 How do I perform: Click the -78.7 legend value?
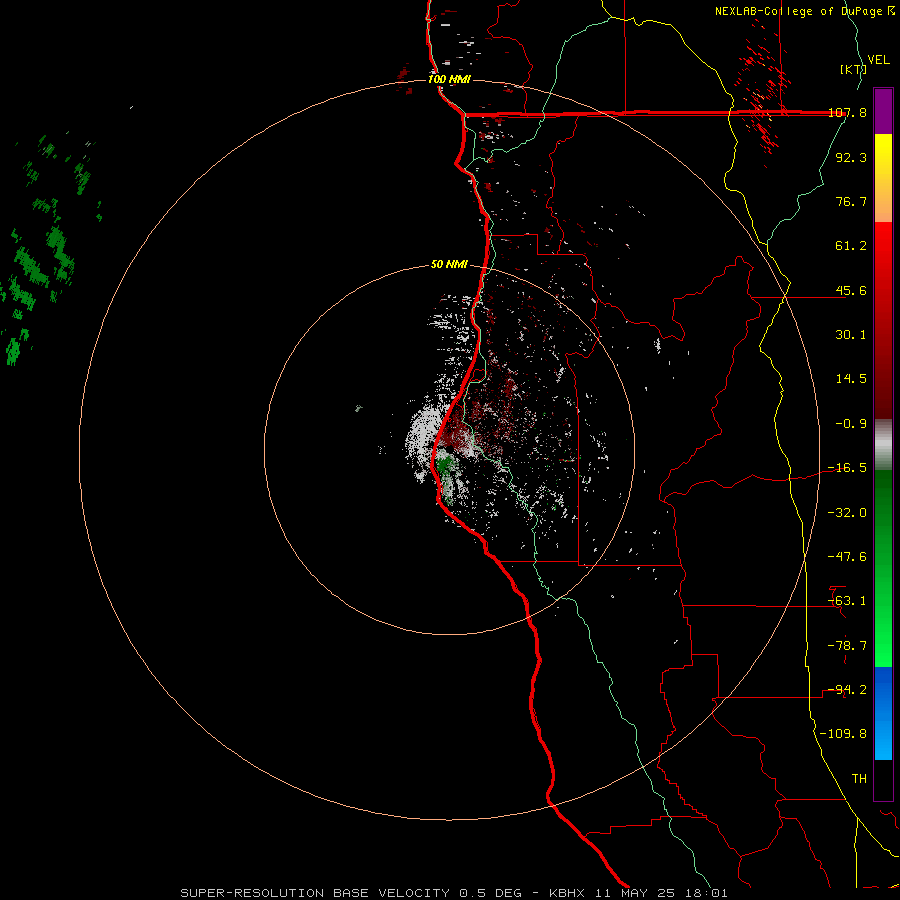click(847, 646)
